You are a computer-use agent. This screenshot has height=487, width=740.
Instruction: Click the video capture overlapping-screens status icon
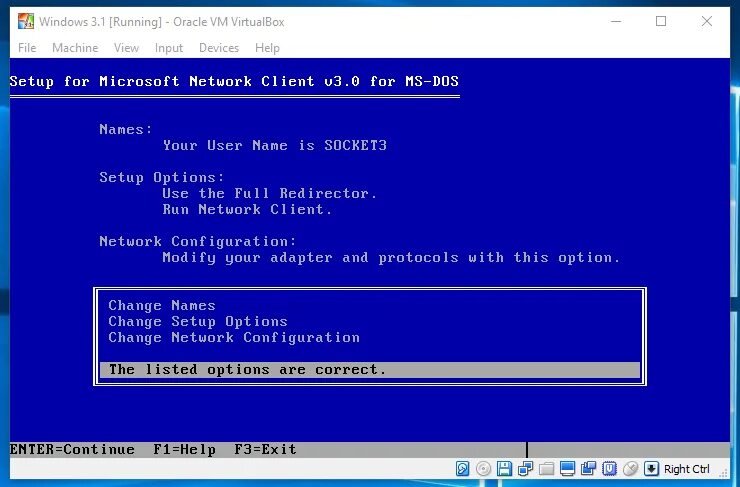[588, 469]
